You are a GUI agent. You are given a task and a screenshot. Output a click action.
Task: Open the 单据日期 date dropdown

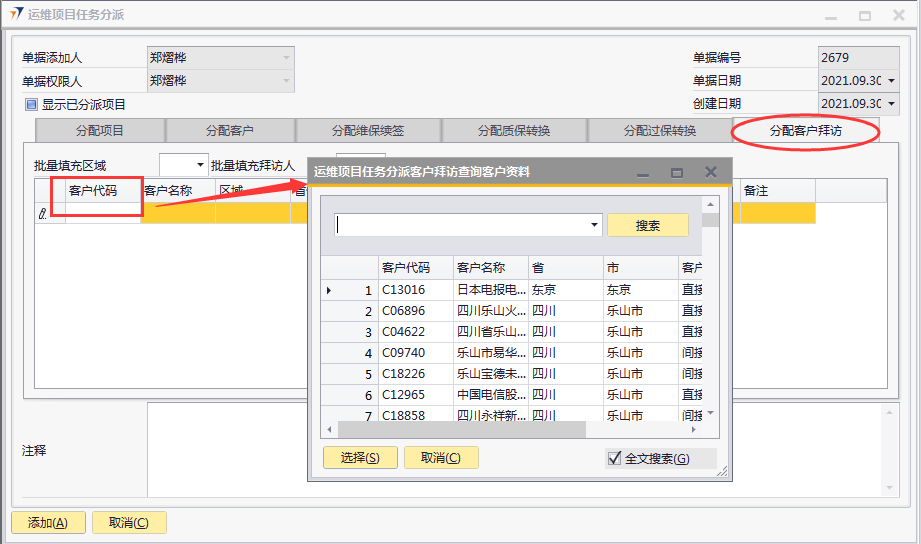(890, 81)
